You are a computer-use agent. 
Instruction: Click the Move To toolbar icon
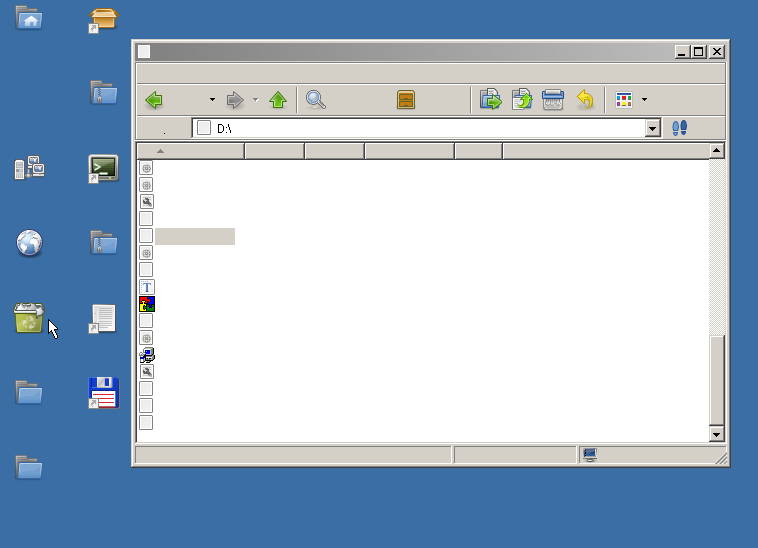click(490, 100)
